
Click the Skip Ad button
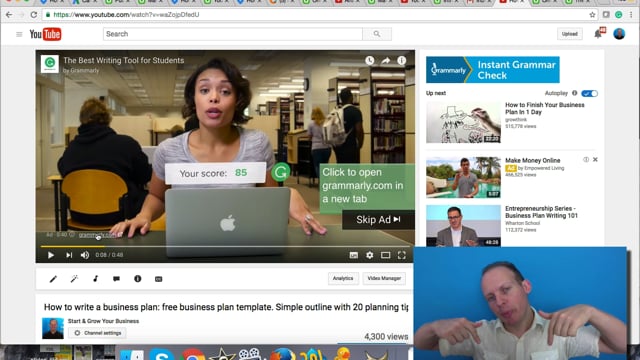[x=378, y=220]
